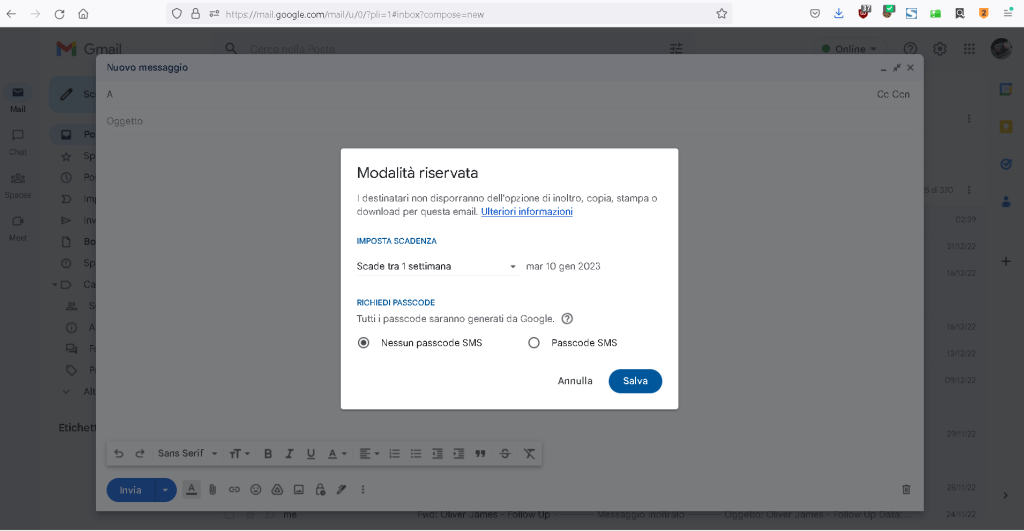Click the browser address bar URL field

pos(450,15)
